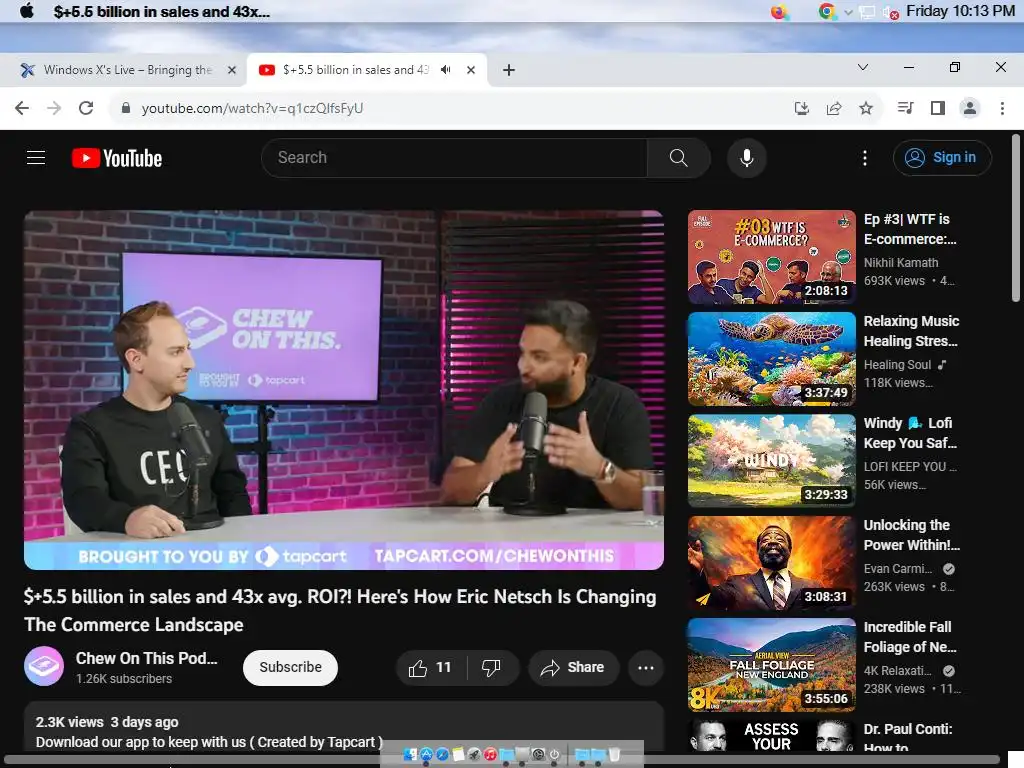Switch to Windows X's Live tab
This screenshot has height=768, width=1024.
[127, 70]
